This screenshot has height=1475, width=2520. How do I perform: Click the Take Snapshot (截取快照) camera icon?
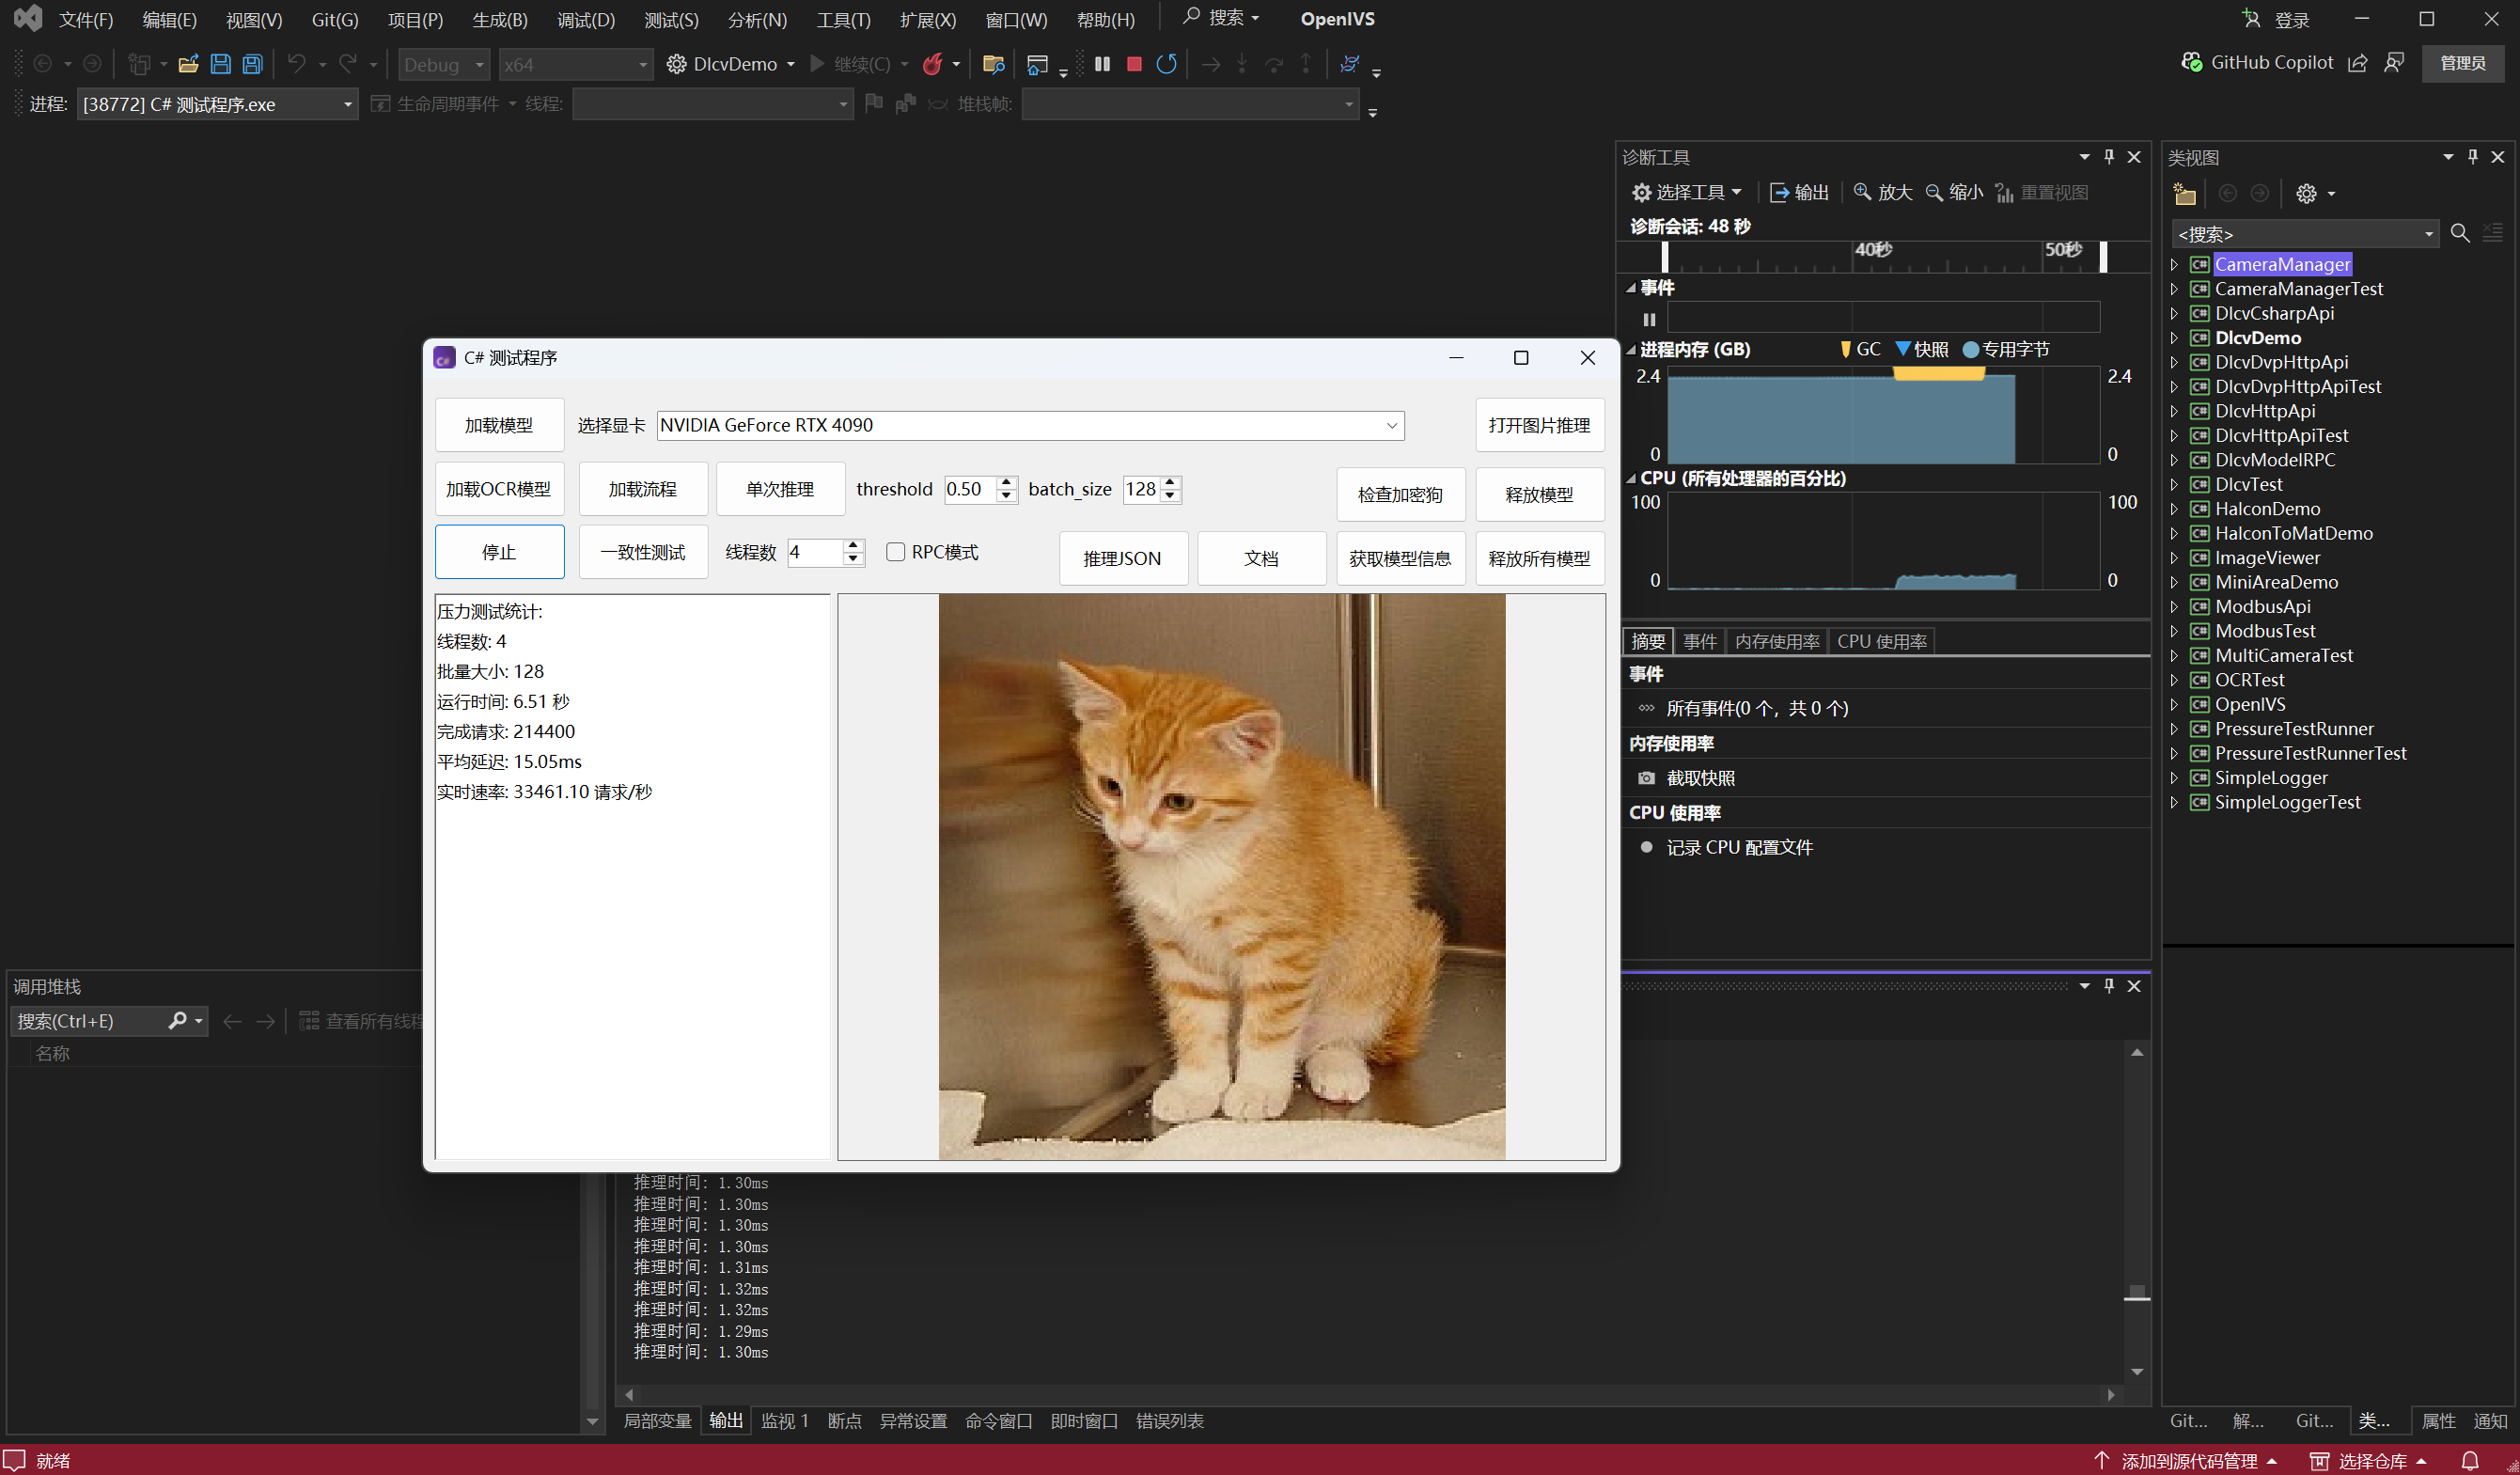coord(1646,778)
